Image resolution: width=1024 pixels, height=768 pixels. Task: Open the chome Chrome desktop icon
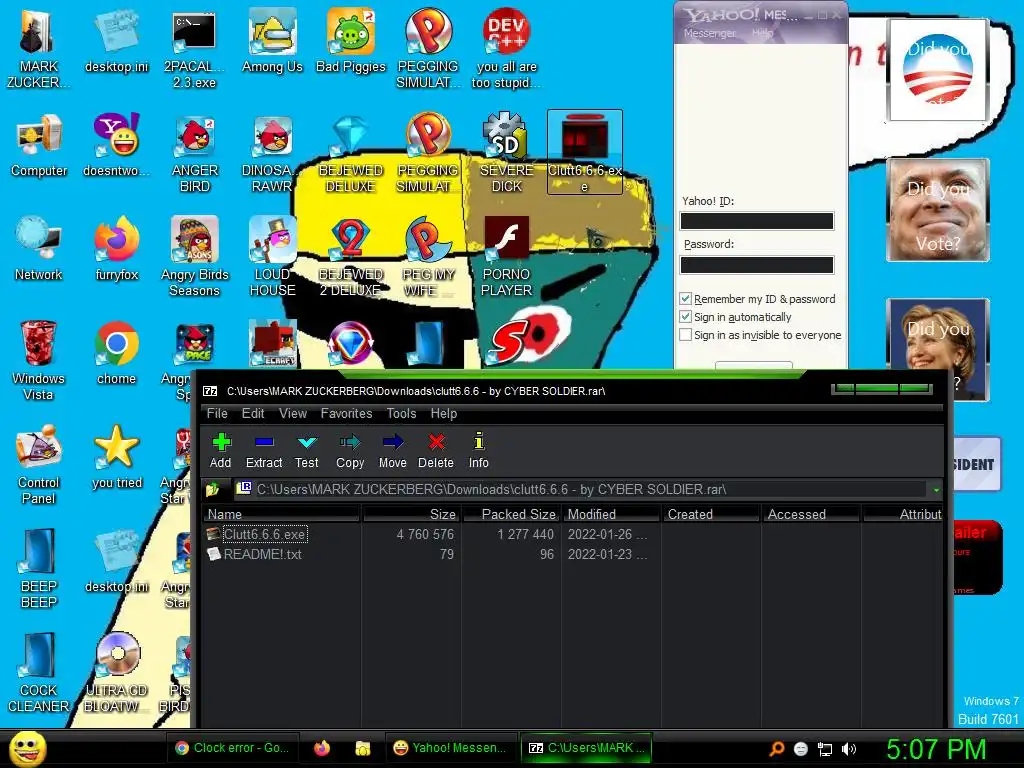pyautogui.click(x=116, y=353)
